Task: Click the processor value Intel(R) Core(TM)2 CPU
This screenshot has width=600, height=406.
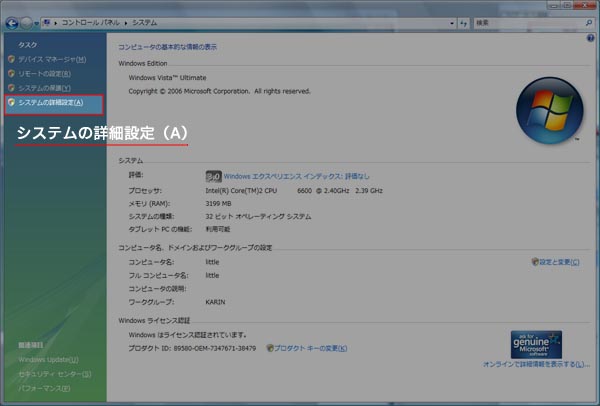Action: [x=241, y=191]
